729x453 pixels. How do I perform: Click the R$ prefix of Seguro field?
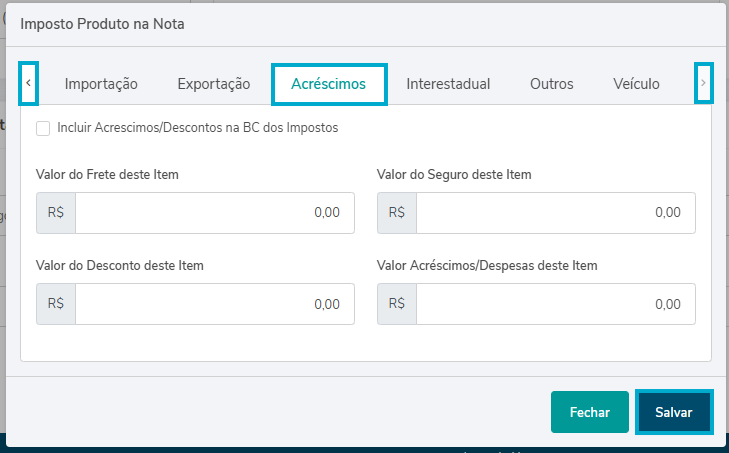click(397, 213)
